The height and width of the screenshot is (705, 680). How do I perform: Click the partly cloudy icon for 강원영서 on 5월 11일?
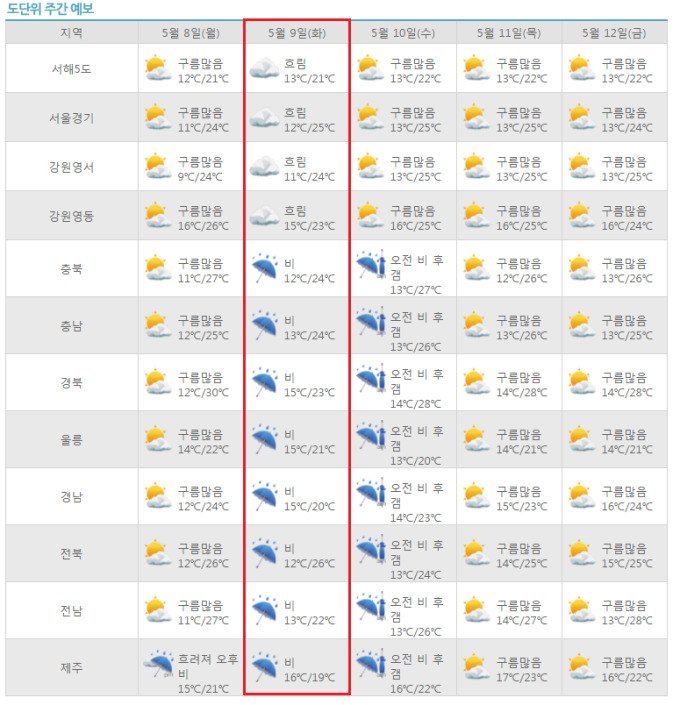[x=477, y=166]
